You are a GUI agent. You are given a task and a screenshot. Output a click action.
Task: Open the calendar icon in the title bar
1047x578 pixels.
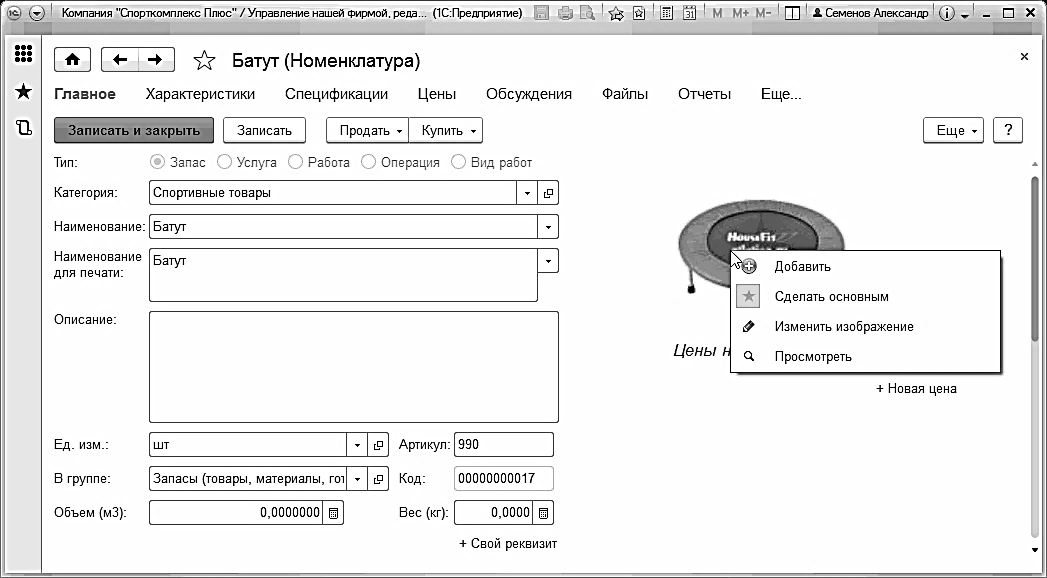click(689, 14)
